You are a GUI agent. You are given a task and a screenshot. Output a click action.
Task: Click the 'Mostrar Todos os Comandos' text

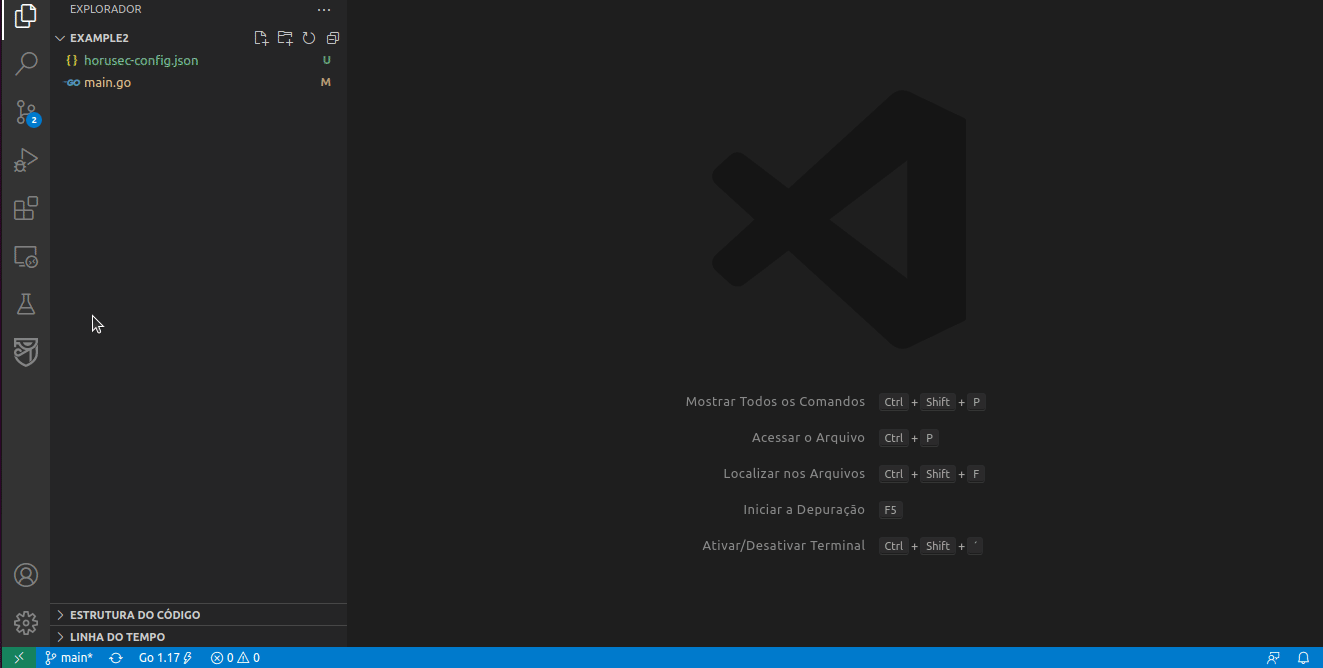click(x=775, y=401)
